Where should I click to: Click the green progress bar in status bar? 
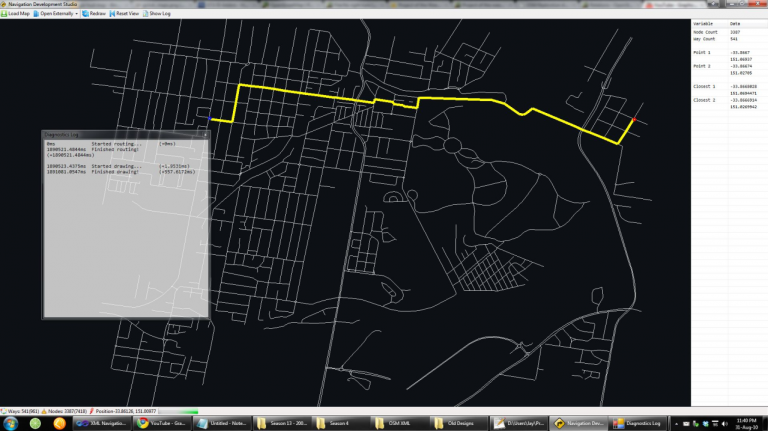178,411
